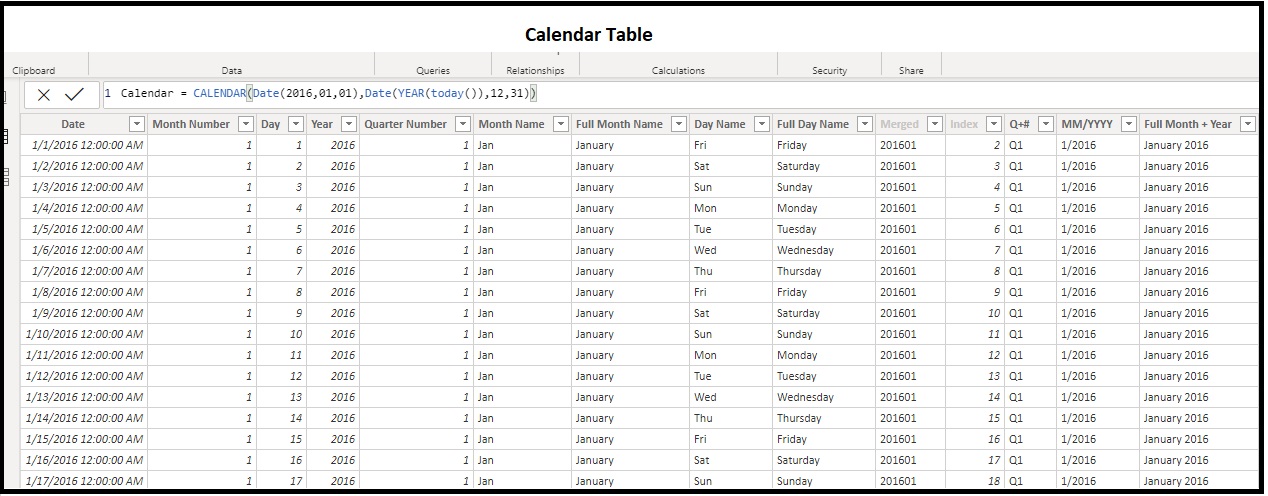Click the Queries ribbon group label

433,70
